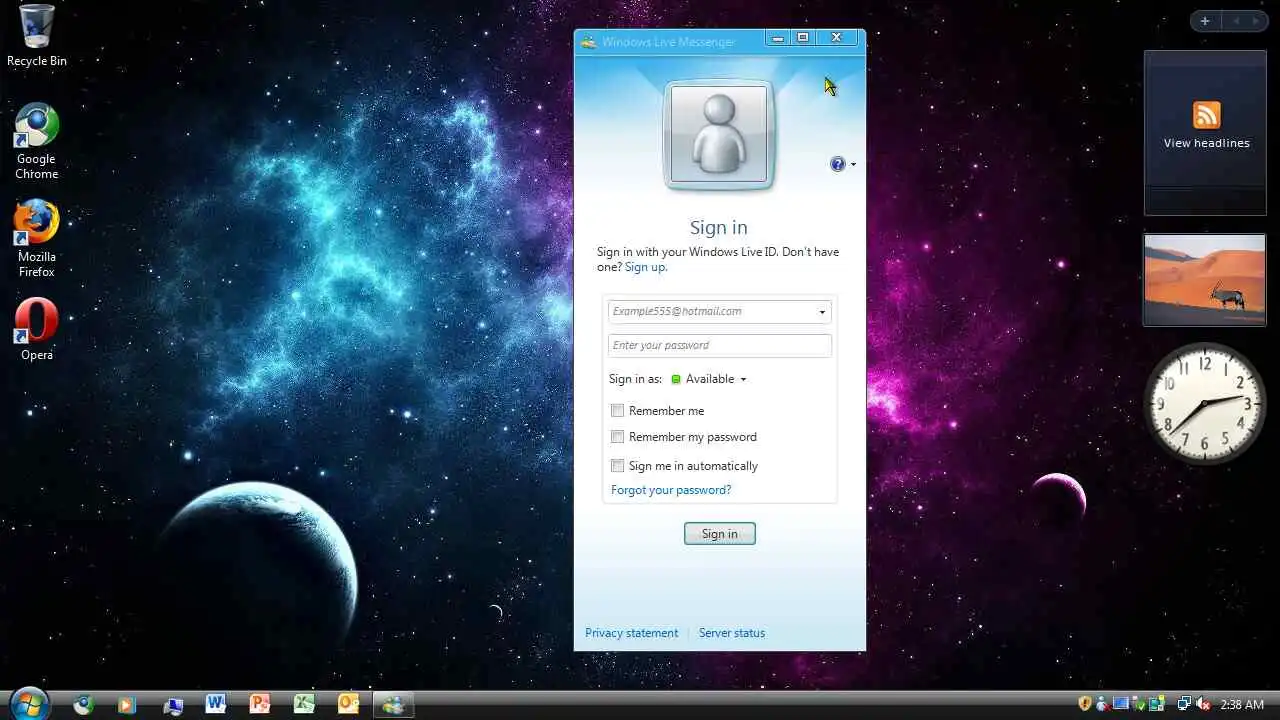Image resolution: width=1280 pixels, height=720 pixels.
Task: Open the email address dropdown arrow
Action: (822, 312)
